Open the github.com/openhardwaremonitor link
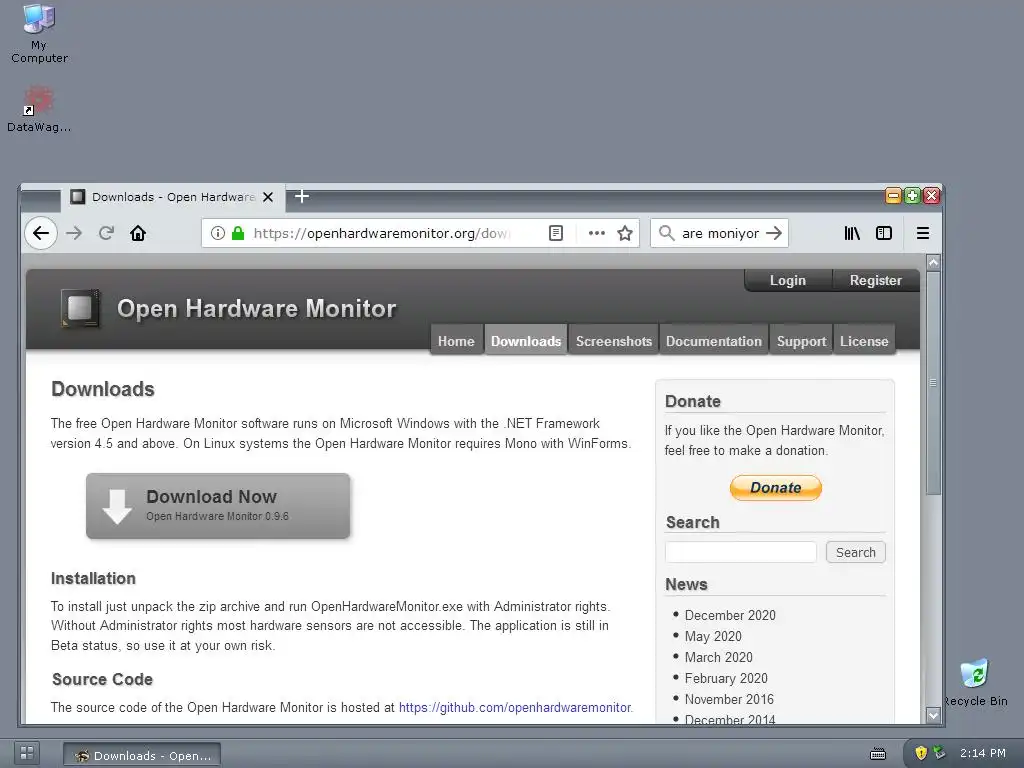Image resolution: width=1024 pixels, height=768 pixels. (x=515, y=707)
